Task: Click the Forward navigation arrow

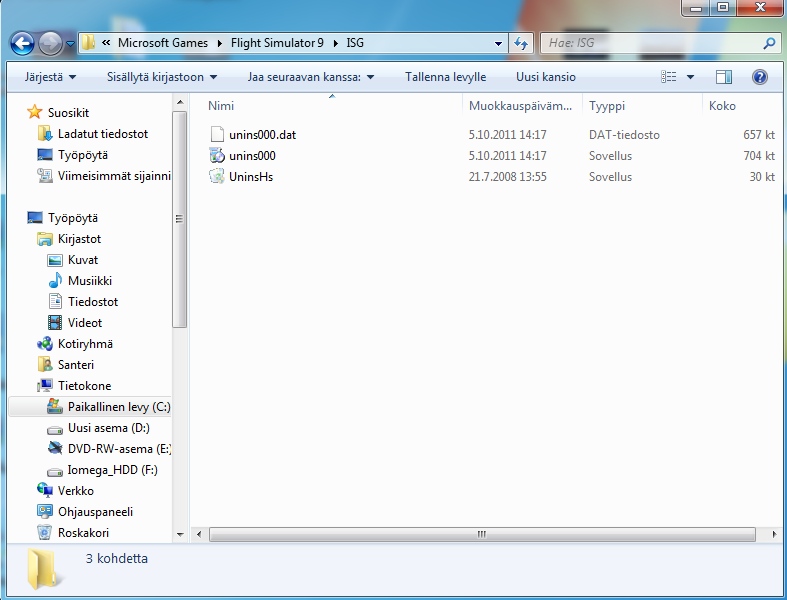Action: pos(50,44)
